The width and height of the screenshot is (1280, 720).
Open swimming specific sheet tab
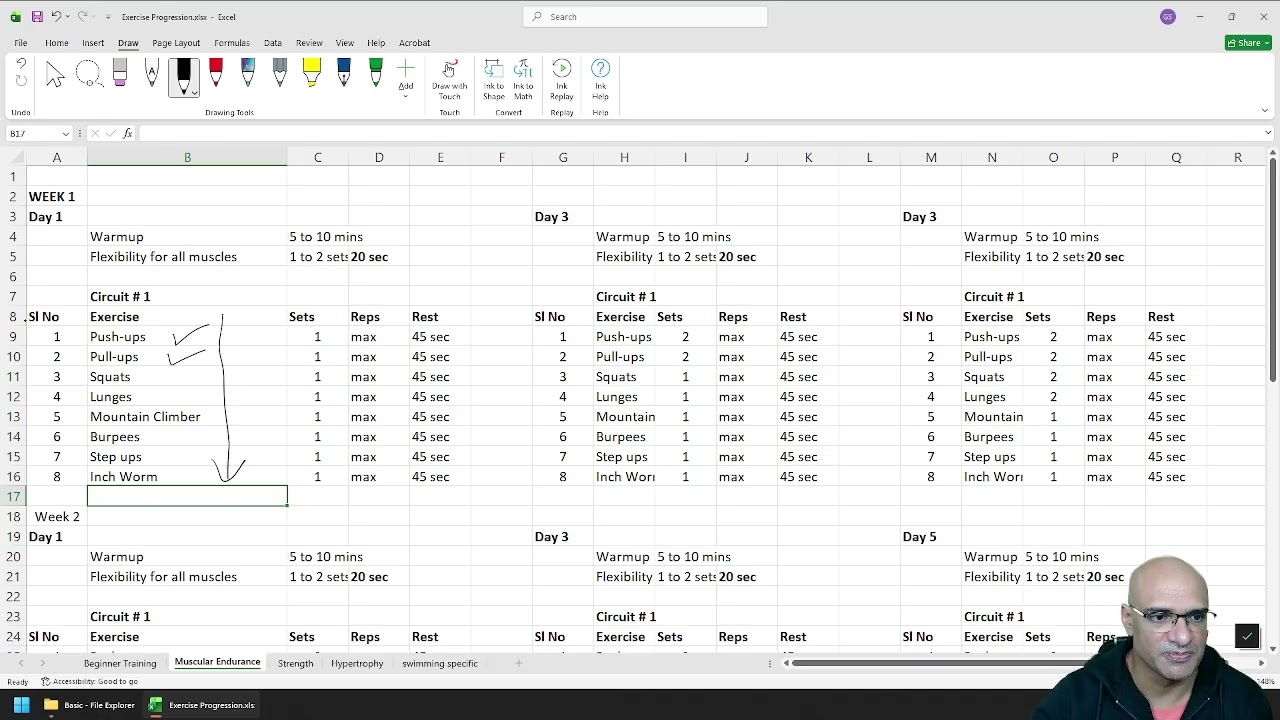[x=440, y=663]
